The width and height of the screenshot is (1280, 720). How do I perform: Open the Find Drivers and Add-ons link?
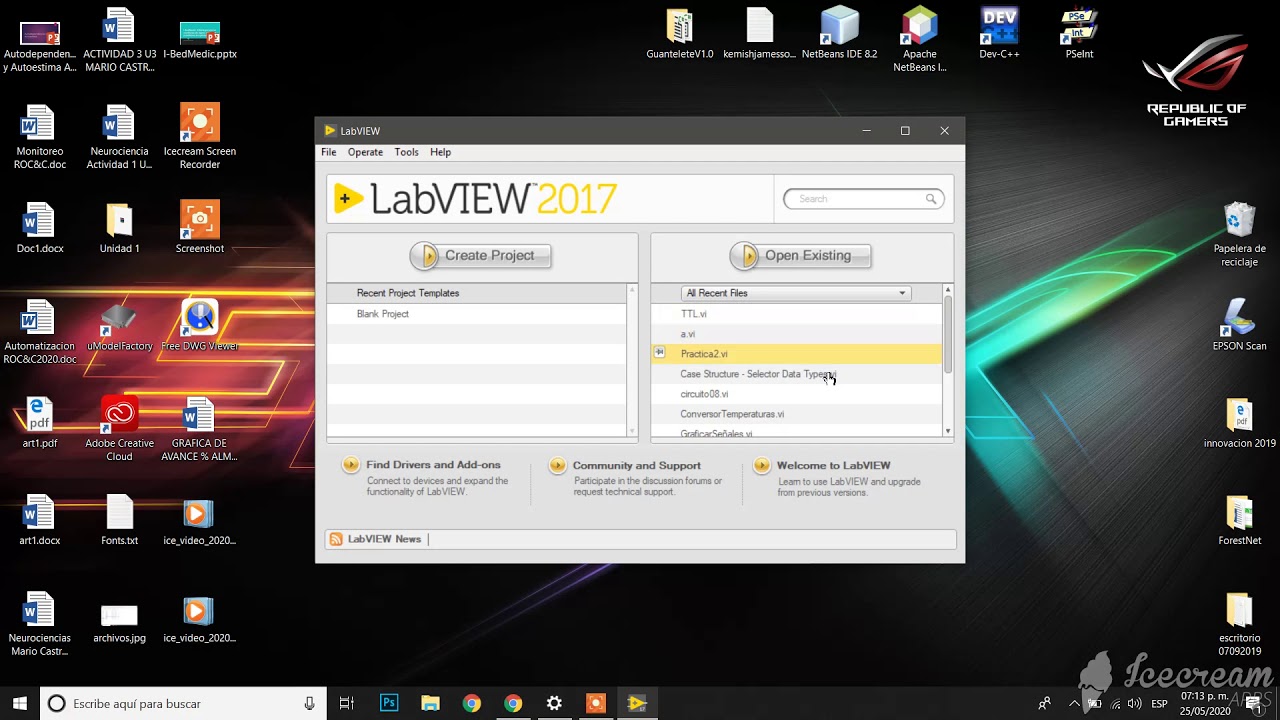(x=433, y=465)
